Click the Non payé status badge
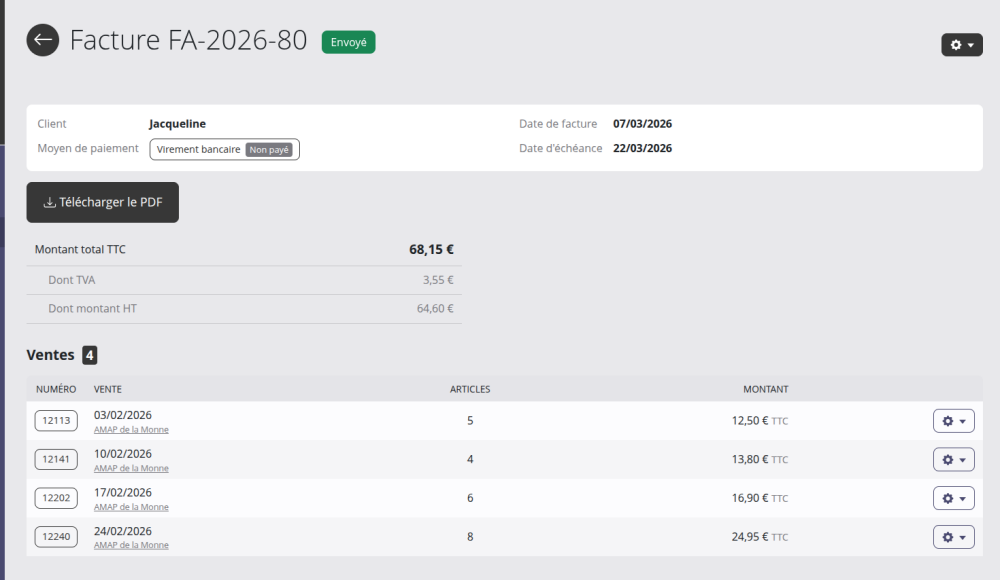The width and height of the screenshot is (1000, 580). (269, 149)
